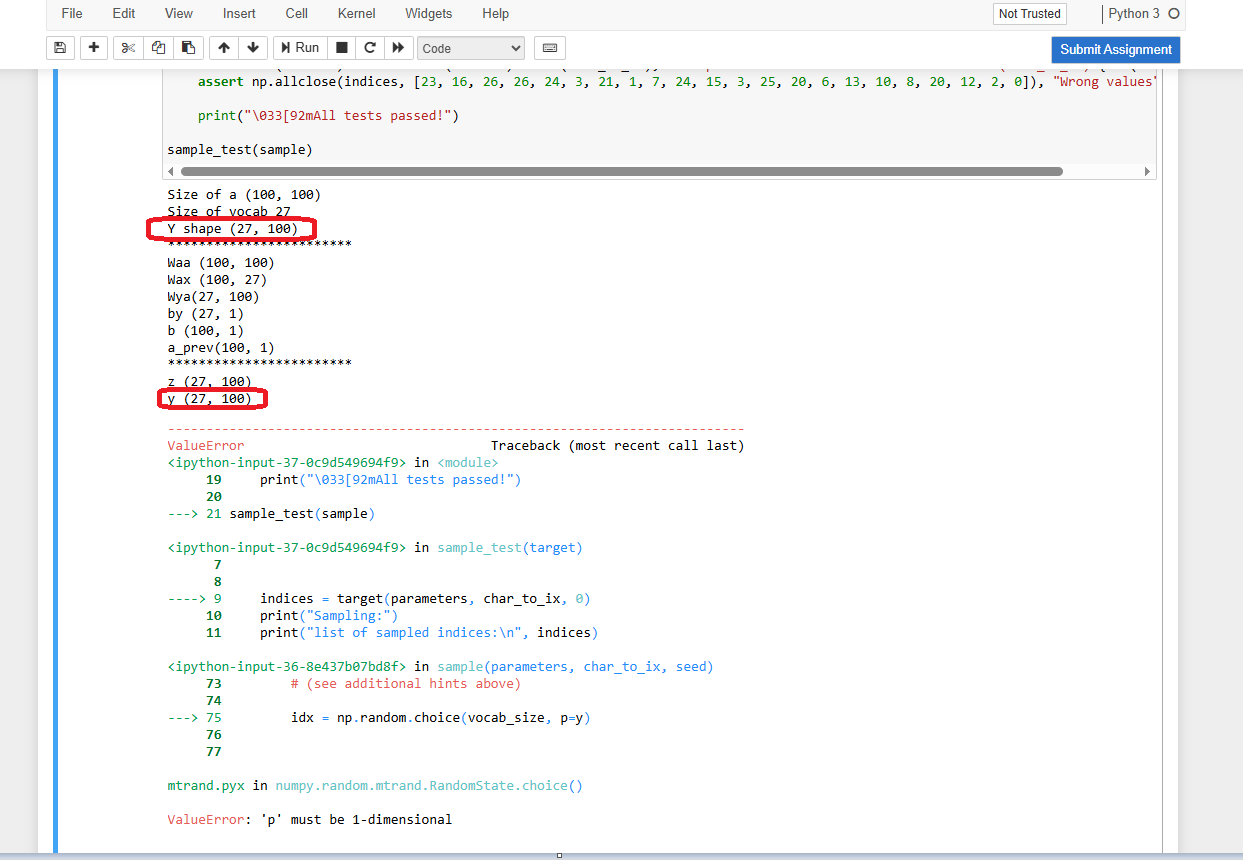Insert a new cell below with plus icon
1243x860 pixels.
coord(94,48)
